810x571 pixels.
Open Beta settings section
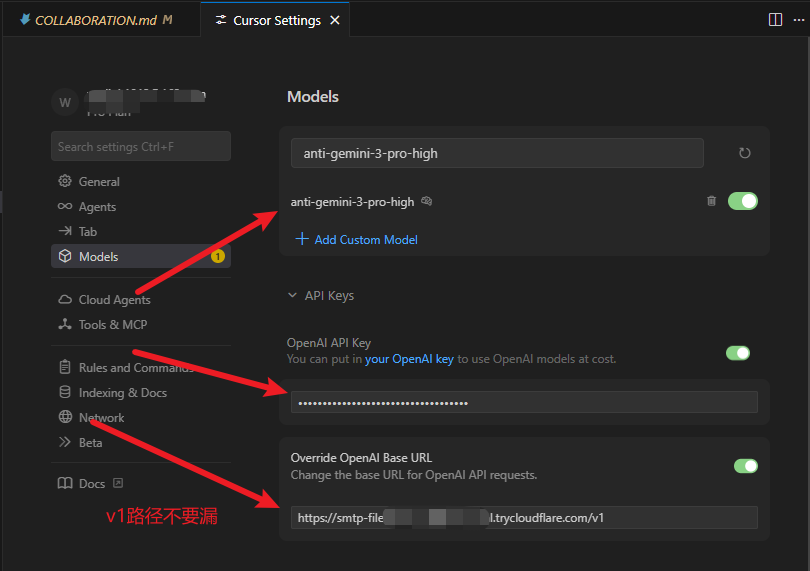tap(141, 442)
